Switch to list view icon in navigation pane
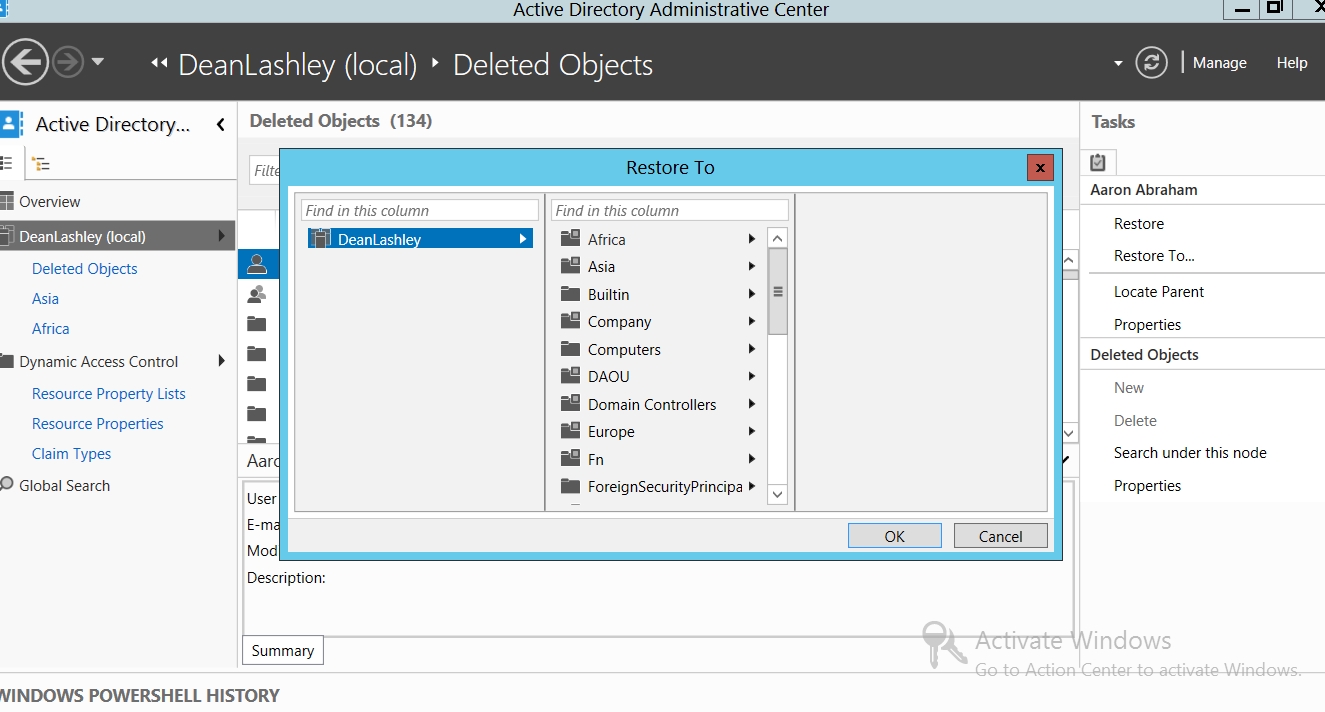Screen dimensions: 1325x712 click(x=7, y=164)
